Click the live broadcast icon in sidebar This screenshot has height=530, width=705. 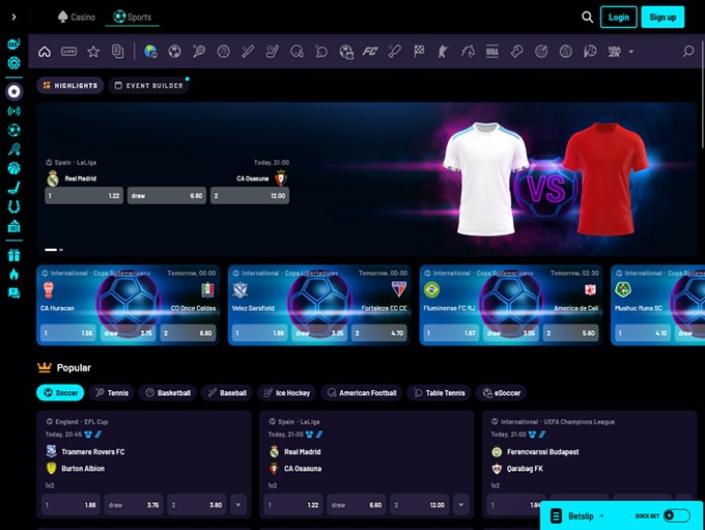(14, 111)
